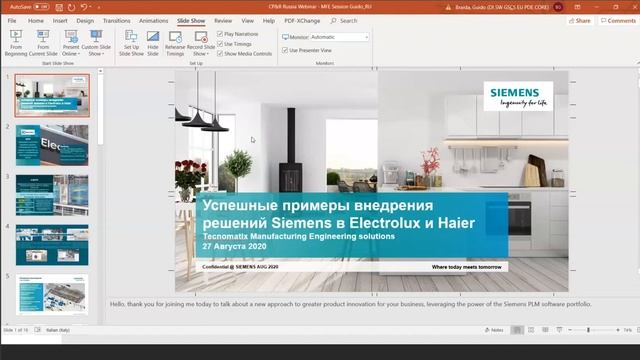Click the account warning triangle icon
This screenshot has width=640, height=360.
pyautogui.click(x=448, y=7)
